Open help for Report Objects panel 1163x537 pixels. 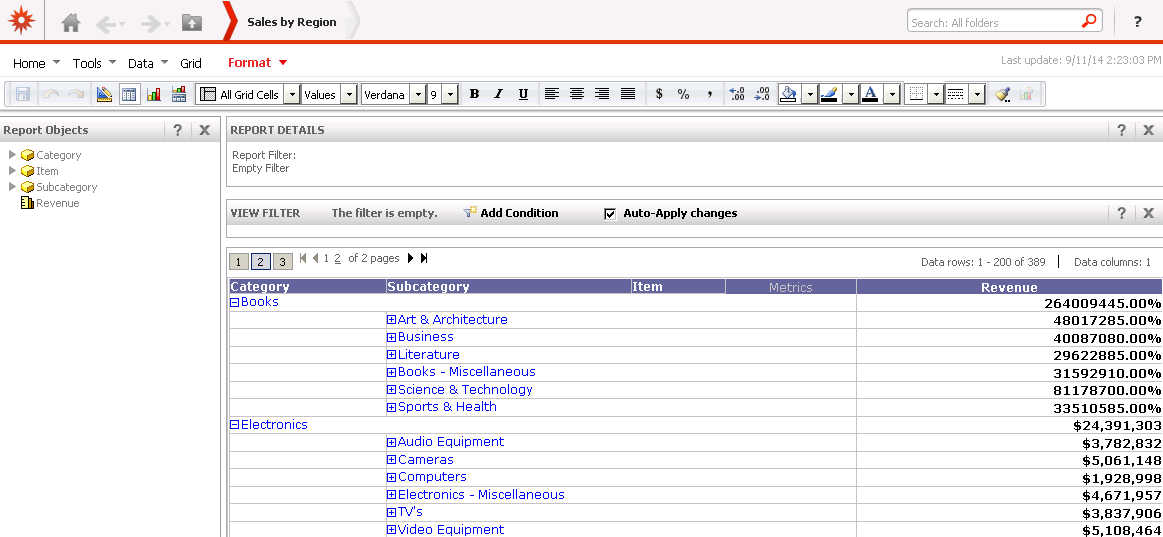click(x=177, y=130)
